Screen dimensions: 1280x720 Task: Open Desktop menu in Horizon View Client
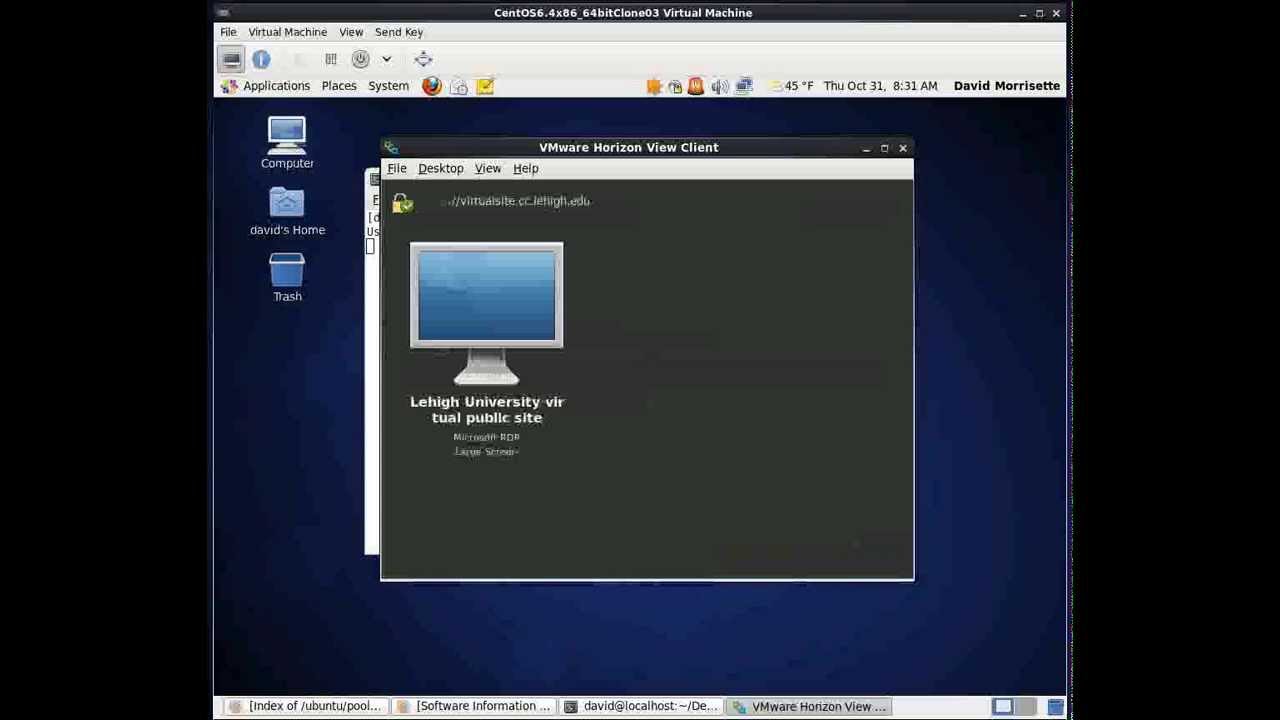[x=441, y=168]
